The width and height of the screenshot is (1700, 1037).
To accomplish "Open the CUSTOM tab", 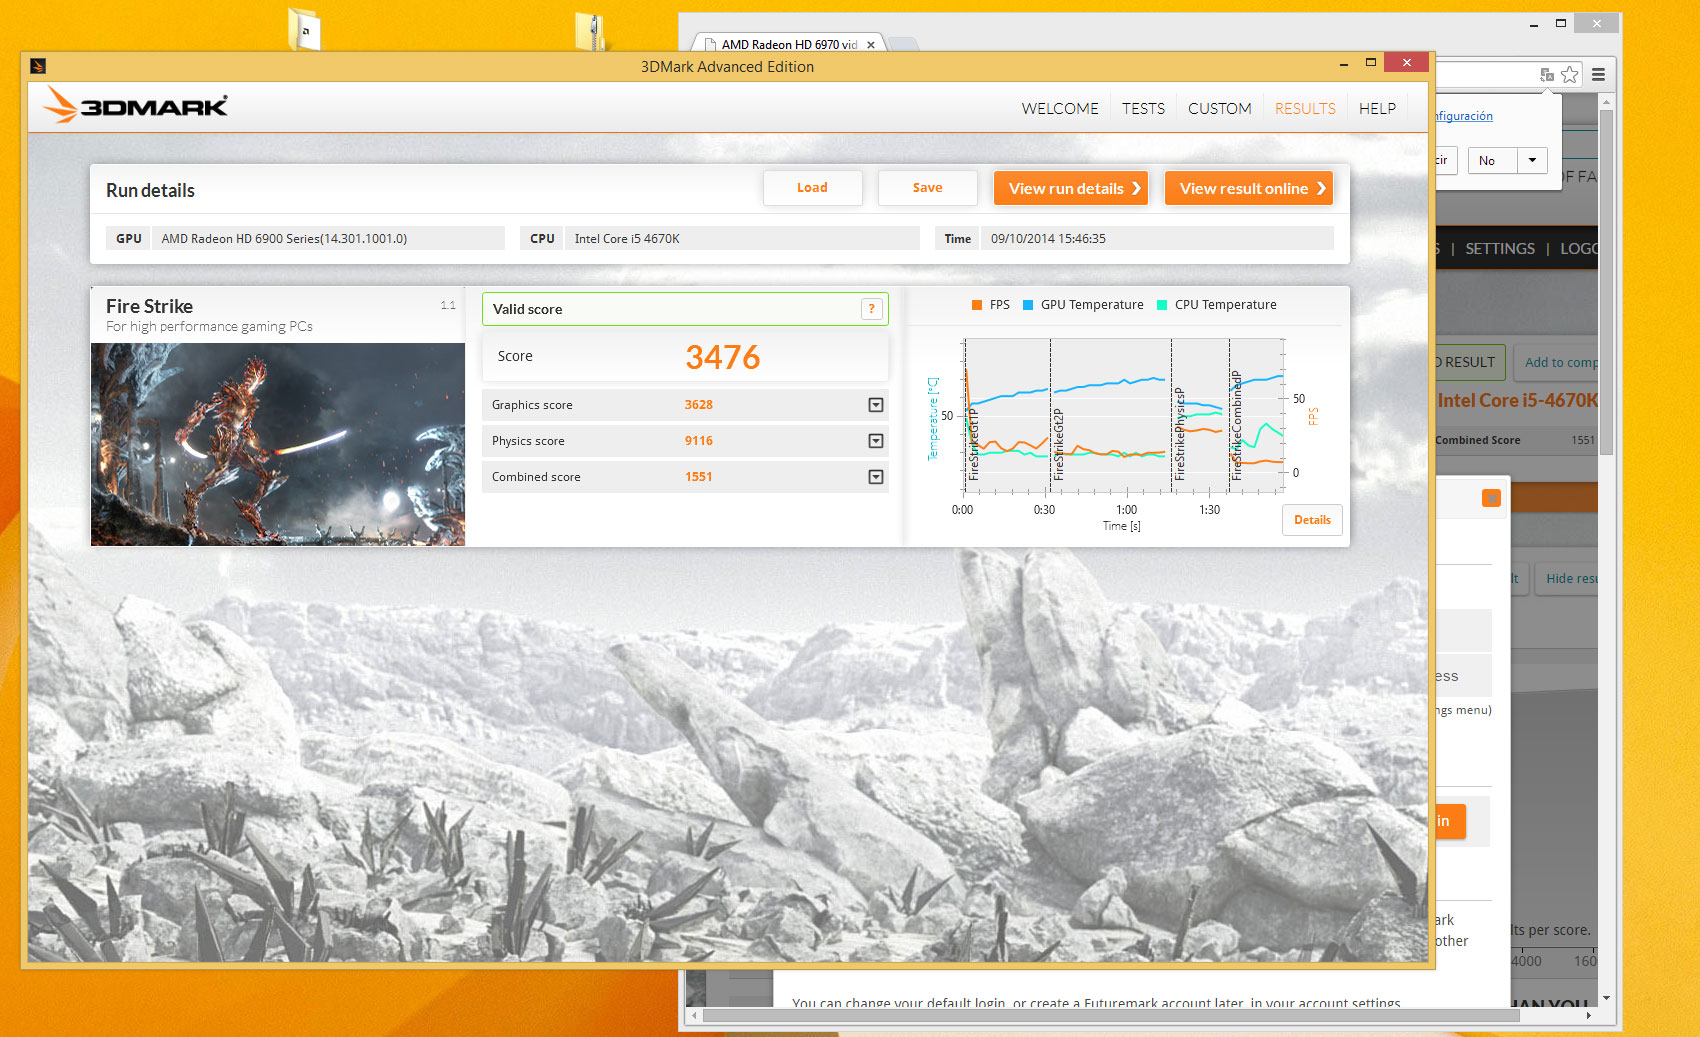I will 1219,108.
